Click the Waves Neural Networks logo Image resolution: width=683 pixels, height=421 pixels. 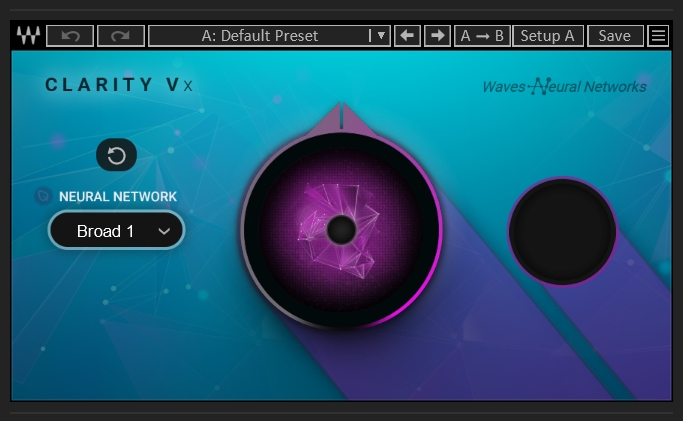[565, 86]
